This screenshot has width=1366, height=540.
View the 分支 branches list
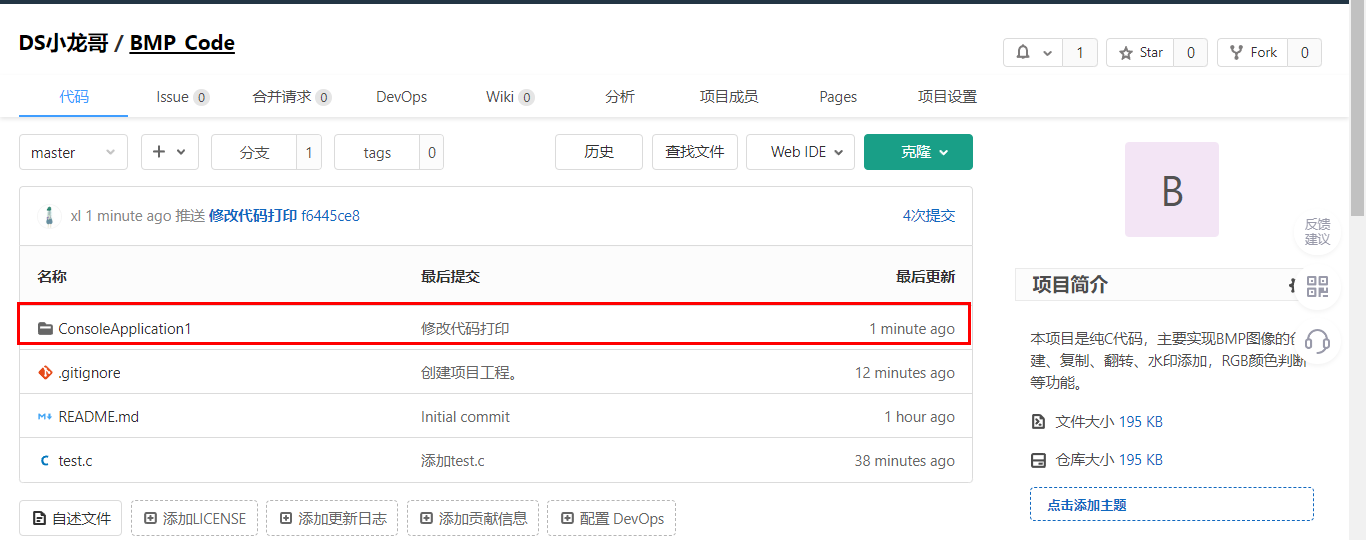coord(254,152)
